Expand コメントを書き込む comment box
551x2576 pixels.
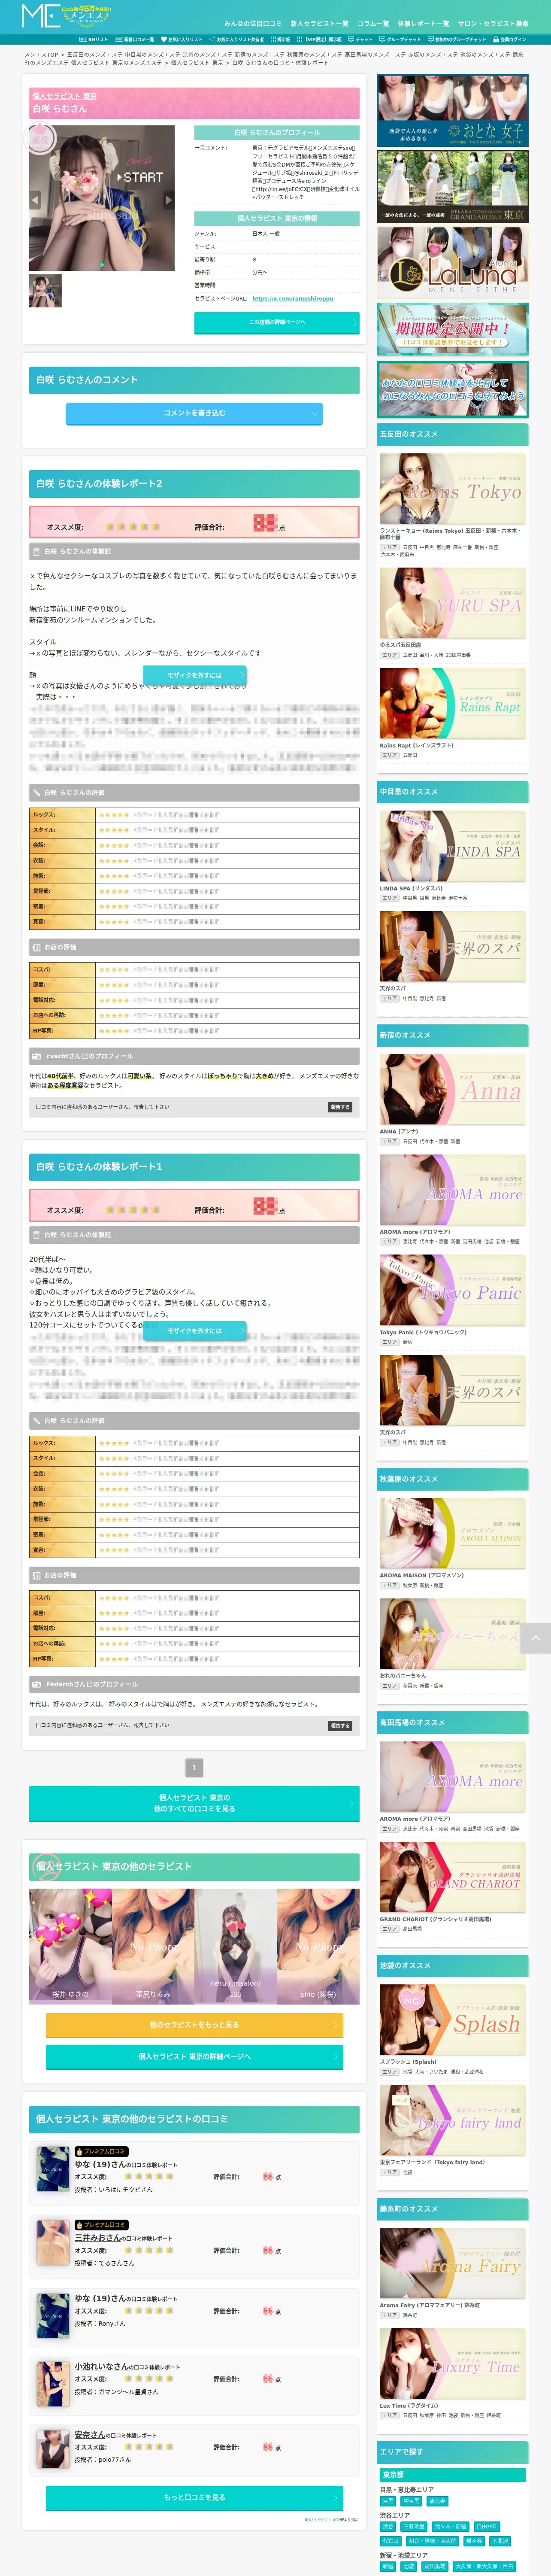(194, 413)
